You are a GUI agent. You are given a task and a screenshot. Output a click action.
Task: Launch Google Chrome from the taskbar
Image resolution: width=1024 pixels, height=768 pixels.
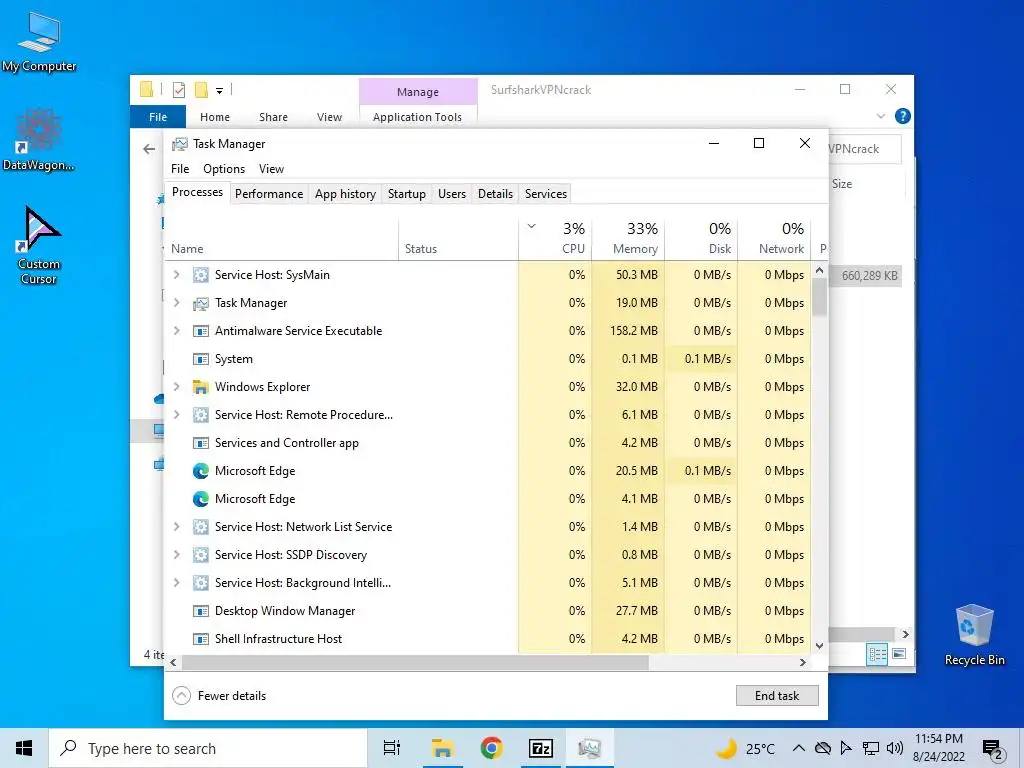pyautogui.click(x=491, y=748)
